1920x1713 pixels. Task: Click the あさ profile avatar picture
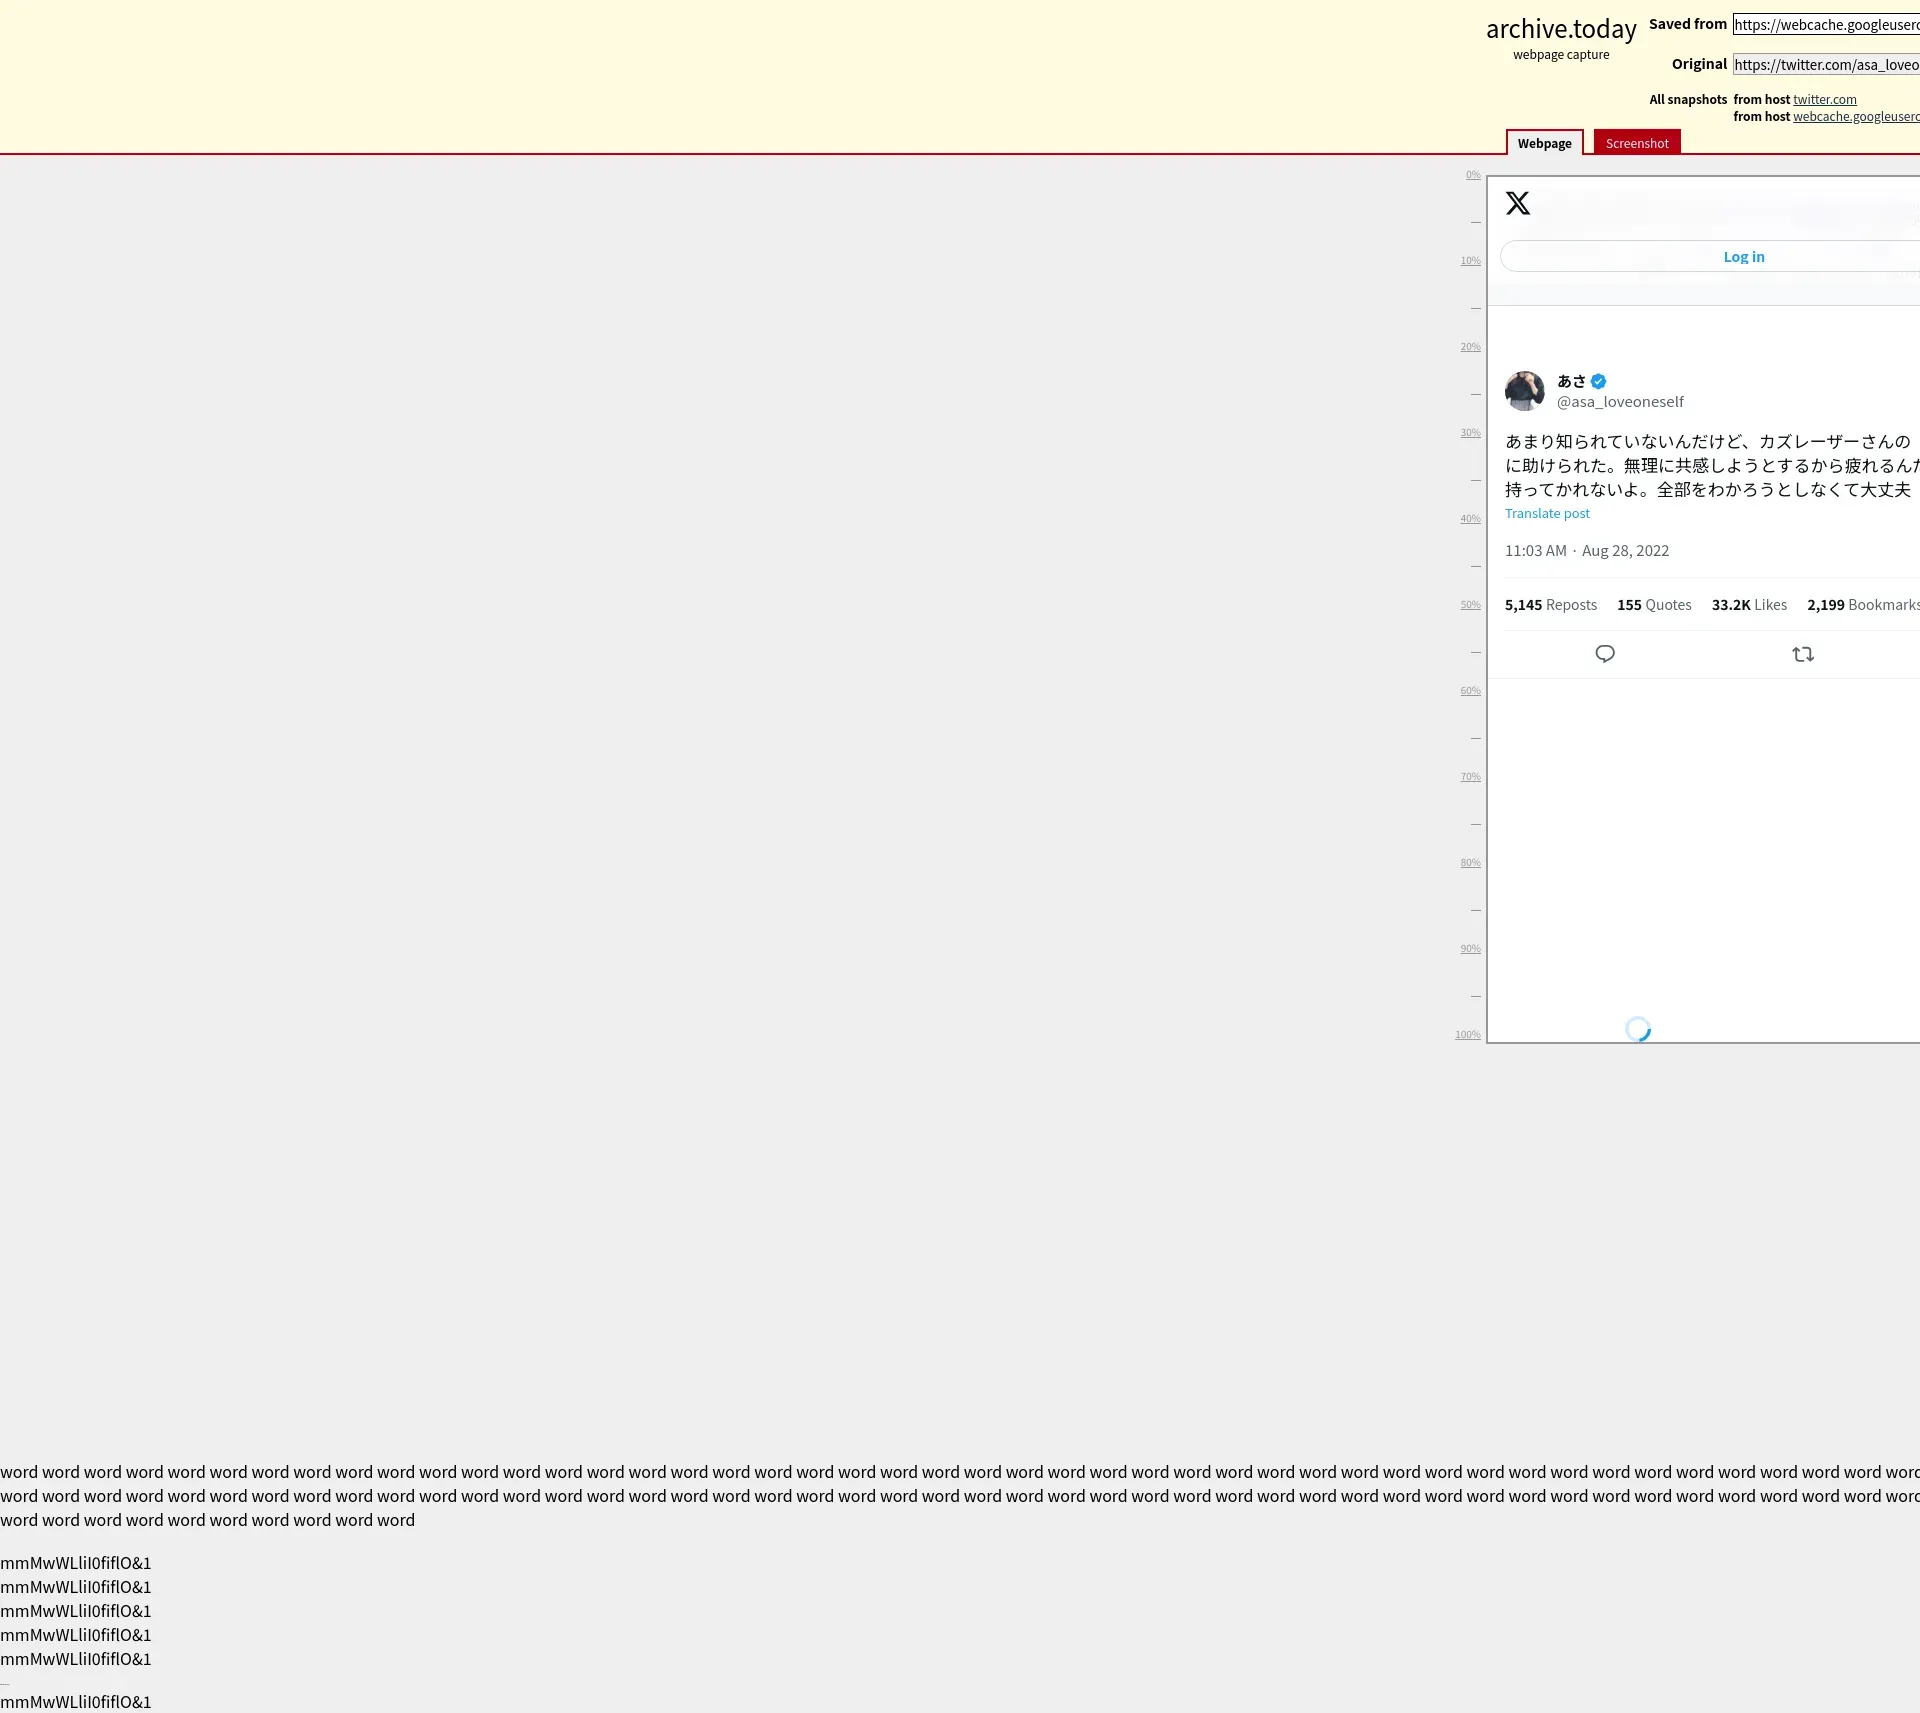pyautogui.click(x=1524, y=391)
